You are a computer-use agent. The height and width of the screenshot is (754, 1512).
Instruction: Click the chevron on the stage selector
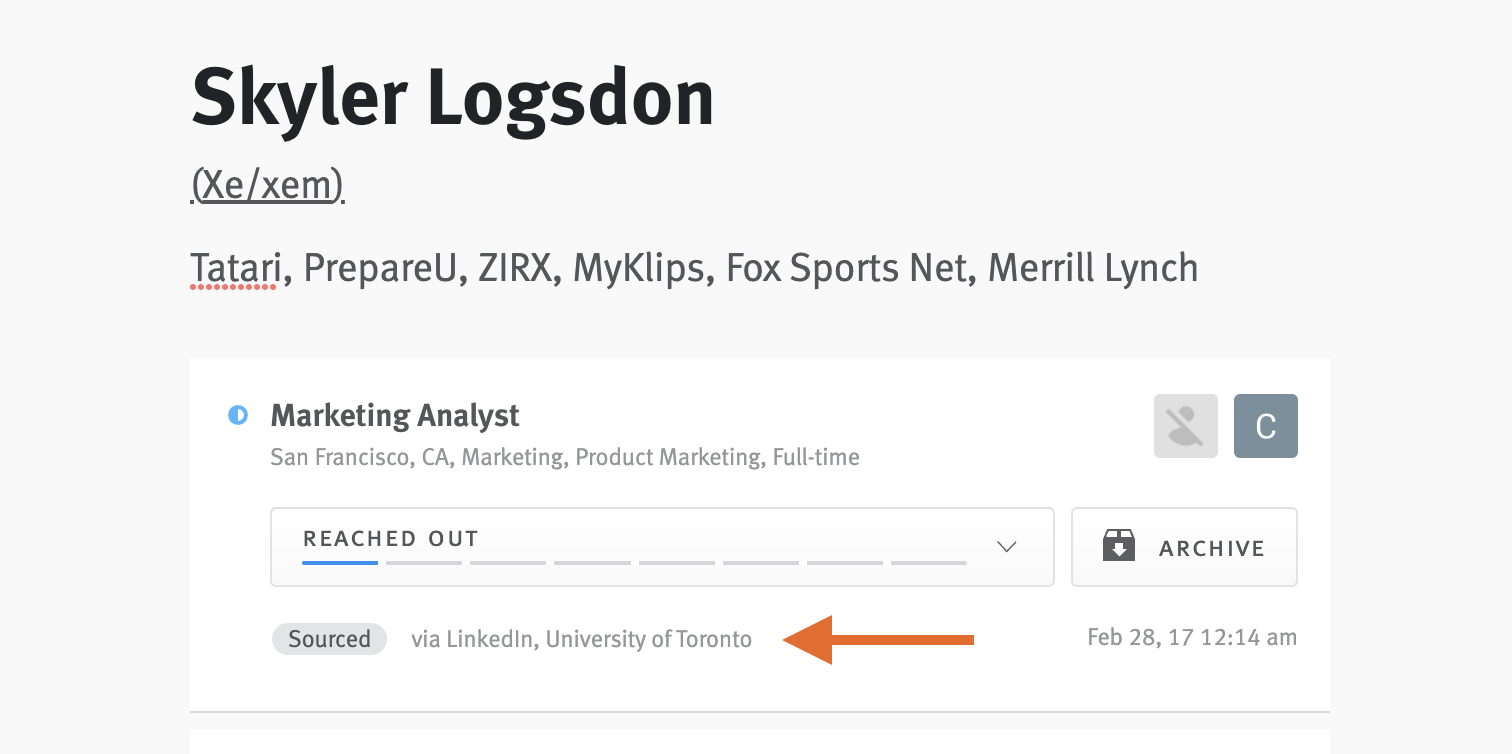1006,546
